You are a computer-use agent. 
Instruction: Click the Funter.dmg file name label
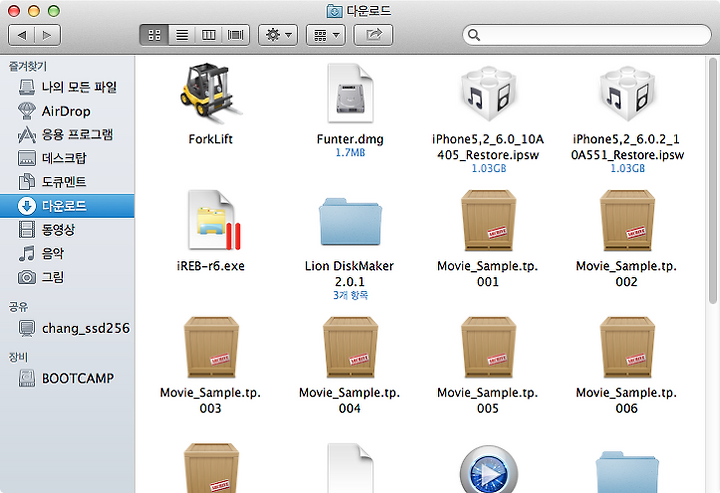pyautogui.click(x=350, y=139)
